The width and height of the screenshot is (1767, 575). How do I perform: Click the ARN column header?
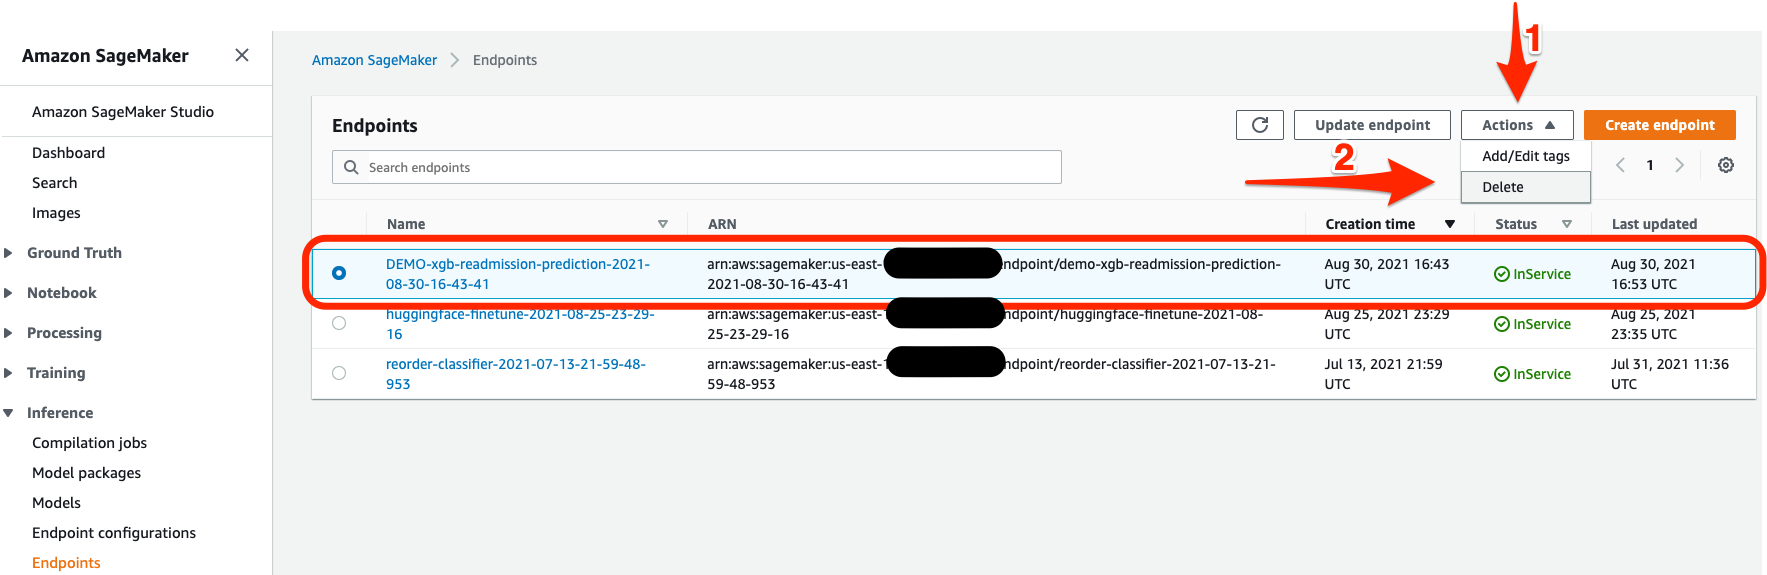722,224
